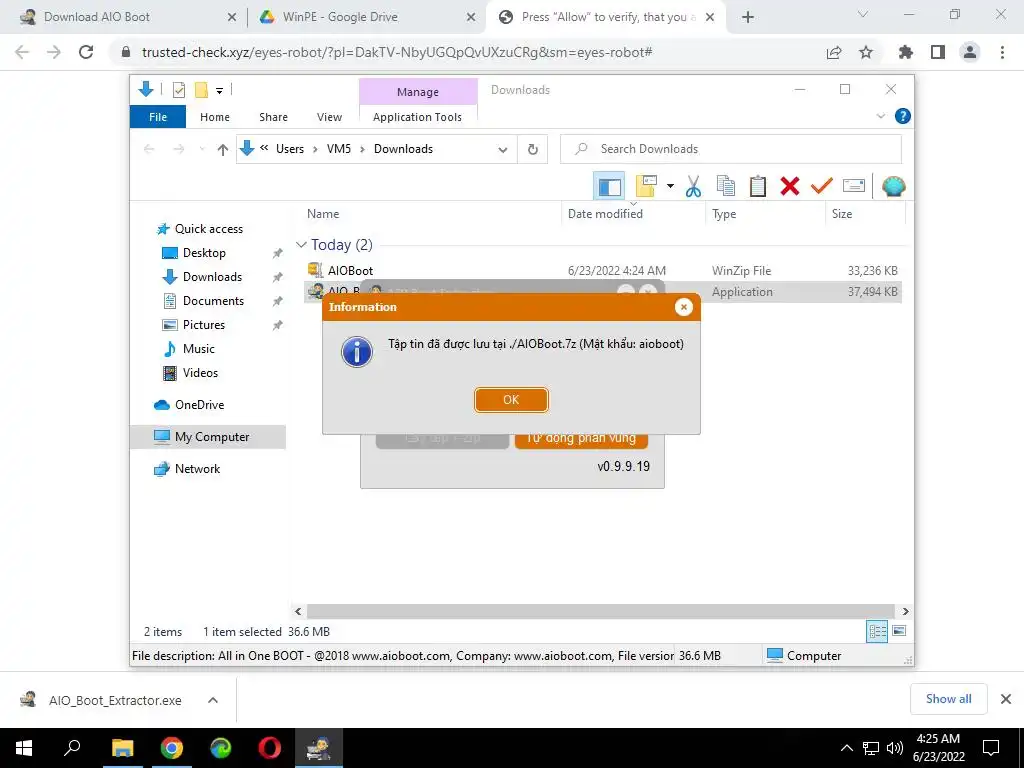Image resolution: width=1024 pixels, height=768 pixels.
Task: Click the orange checkmark Properties icon
Action: [x=822, y=186]
